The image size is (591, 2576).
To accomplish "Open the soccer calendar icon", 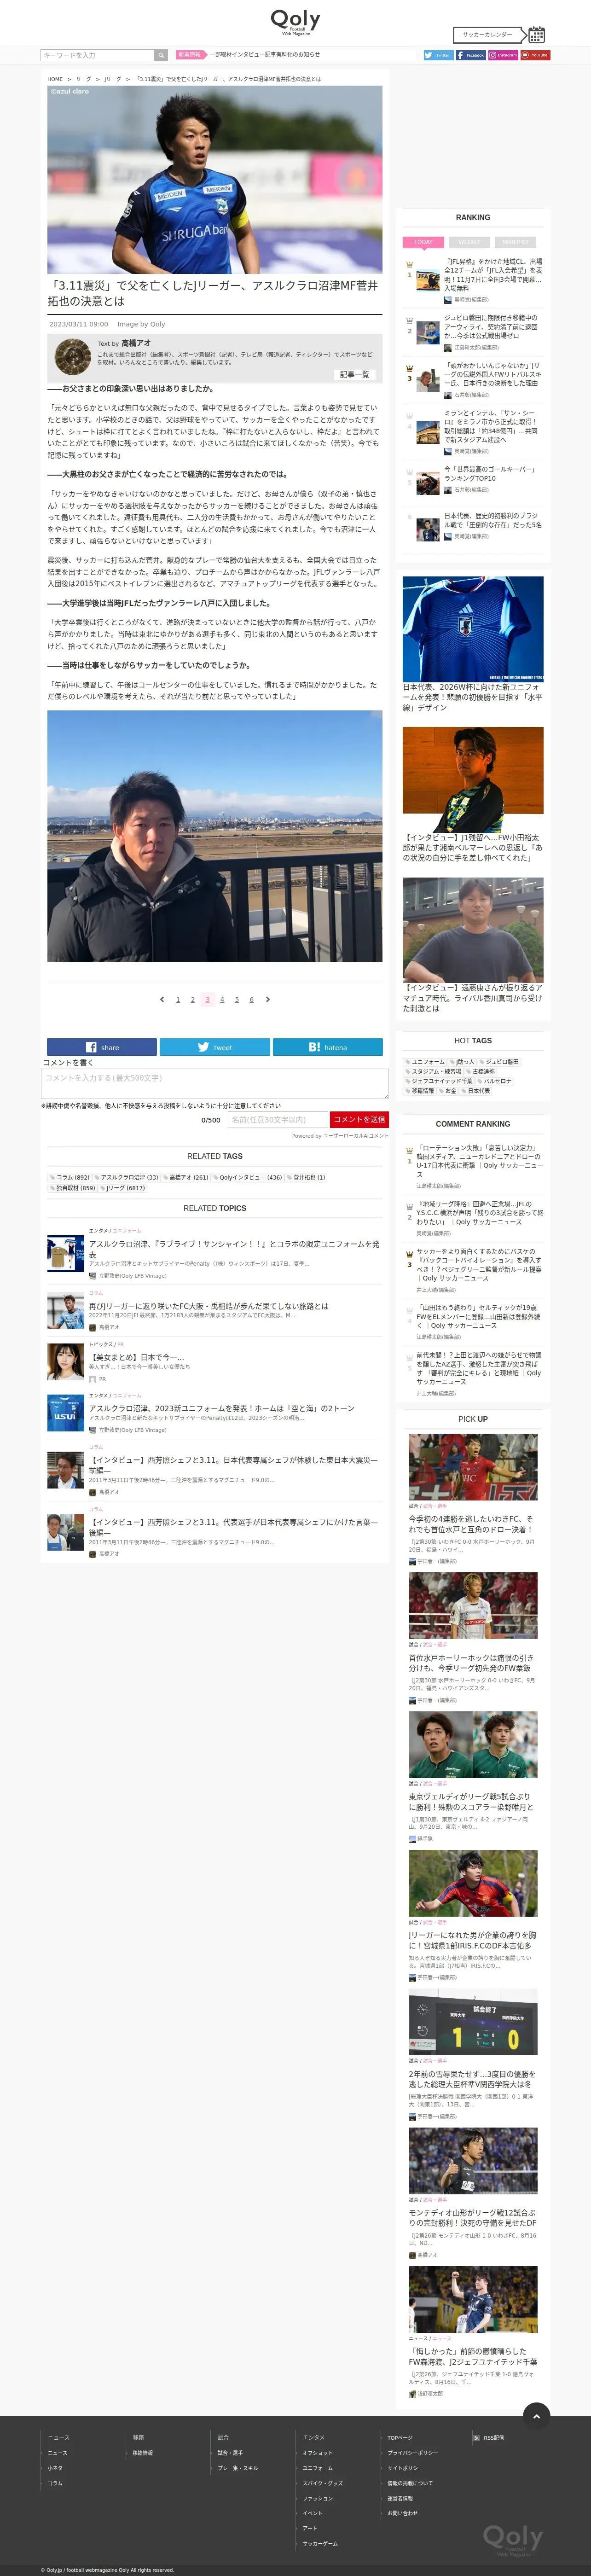I will pyautogui.click(x=537, y=34).
